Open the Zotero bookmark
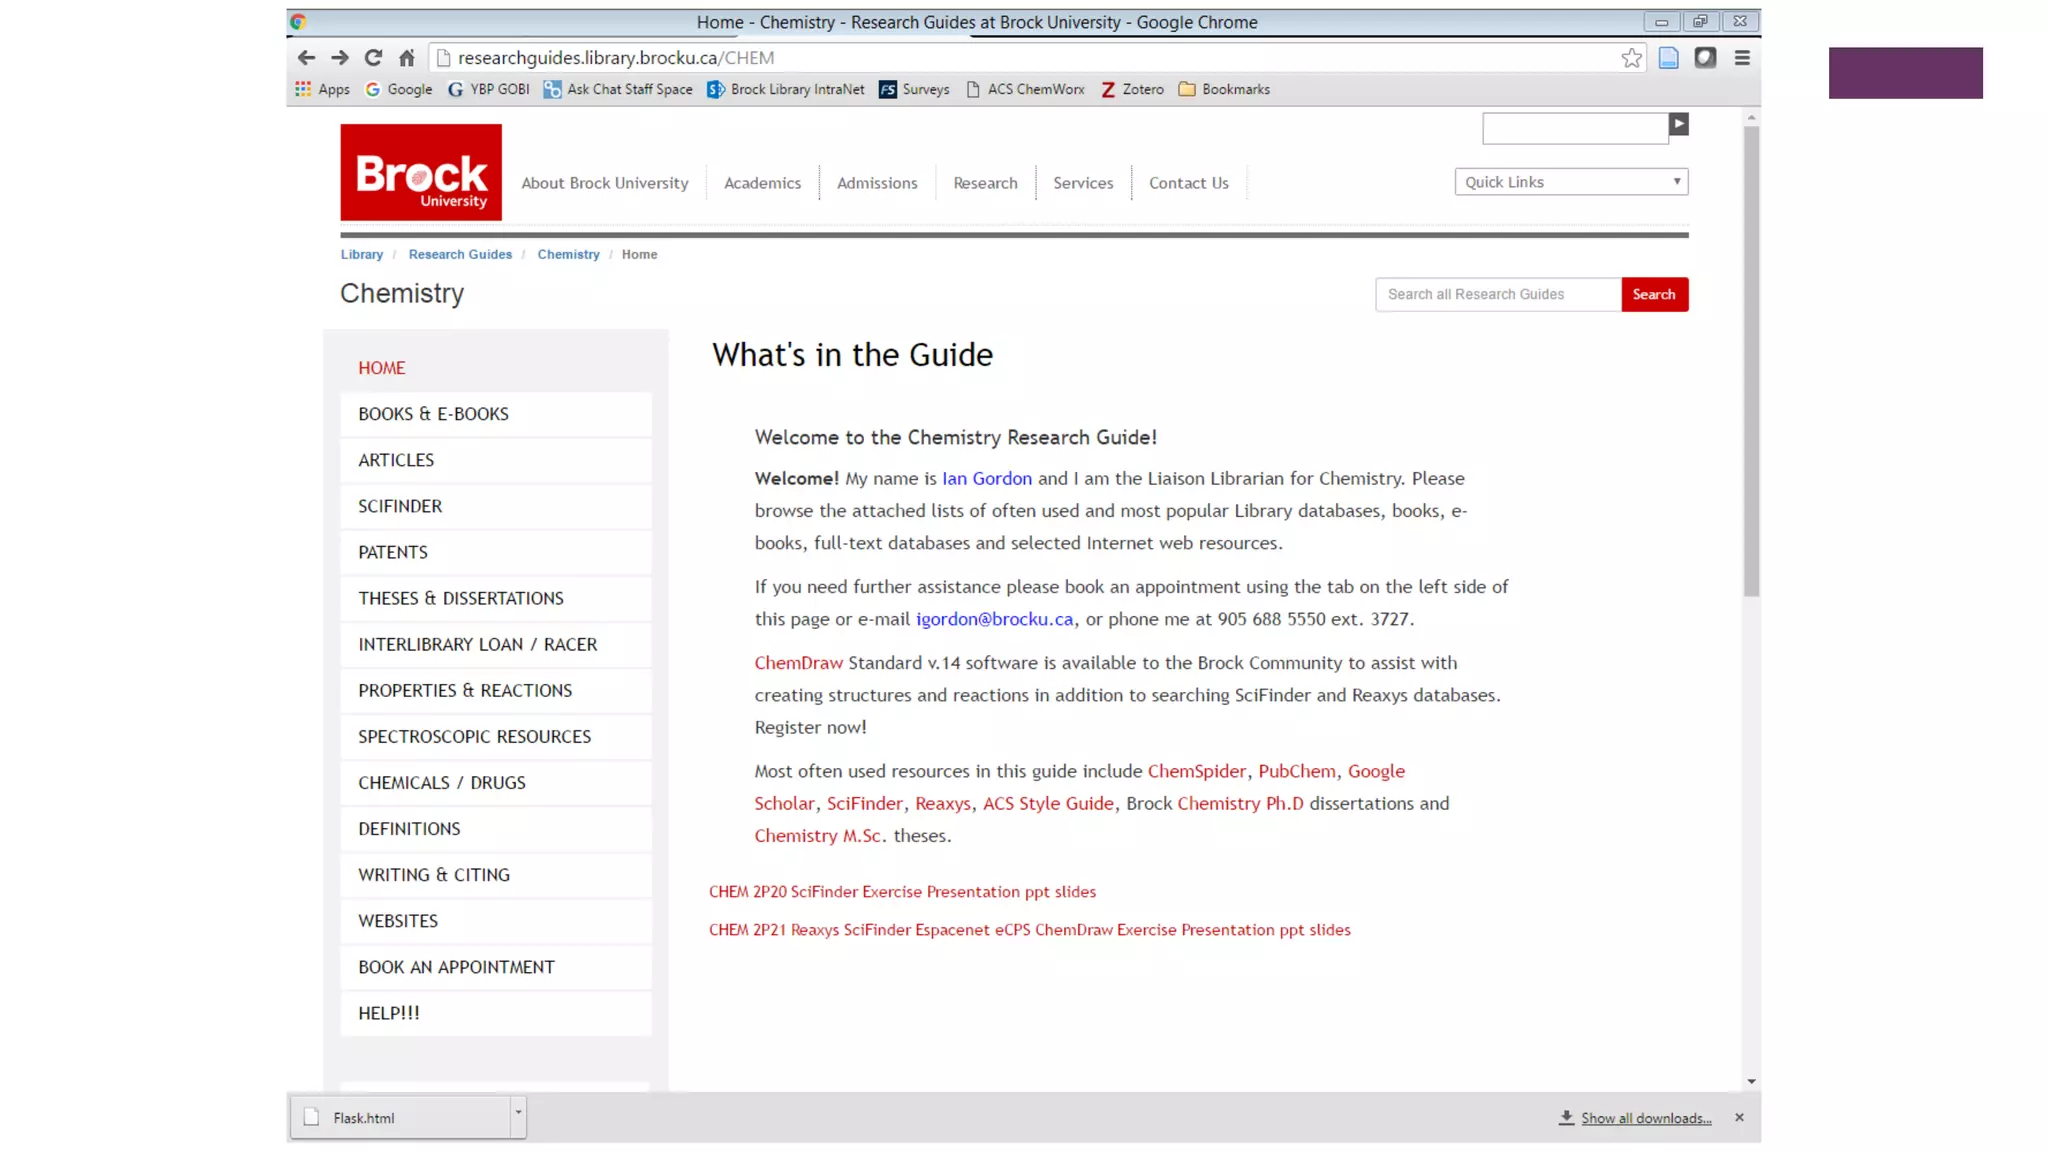The height and width of the screenshot is (1152, 2048). pos(1132,89)
